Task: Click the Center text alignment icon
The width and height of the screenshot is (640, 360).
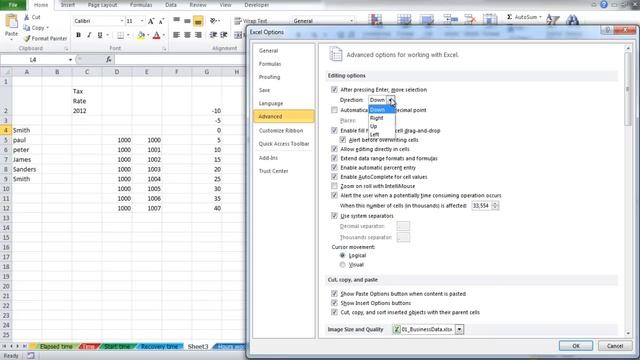Action: tap(187, 36)
